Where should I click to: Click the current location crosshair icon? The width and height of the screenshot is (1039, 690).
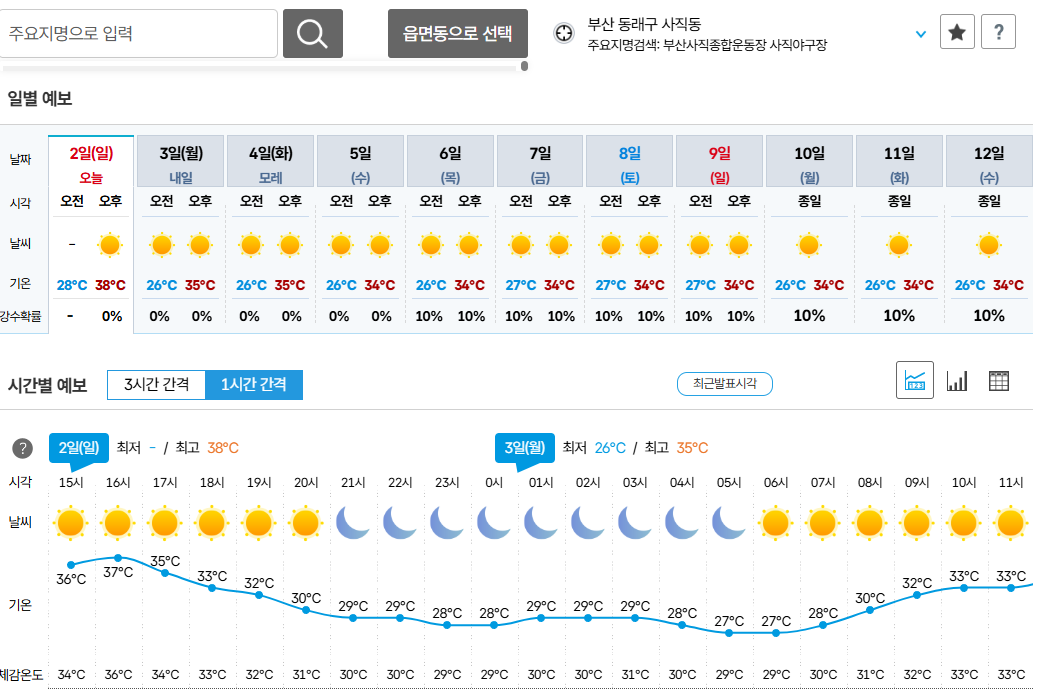pos(564,32)
